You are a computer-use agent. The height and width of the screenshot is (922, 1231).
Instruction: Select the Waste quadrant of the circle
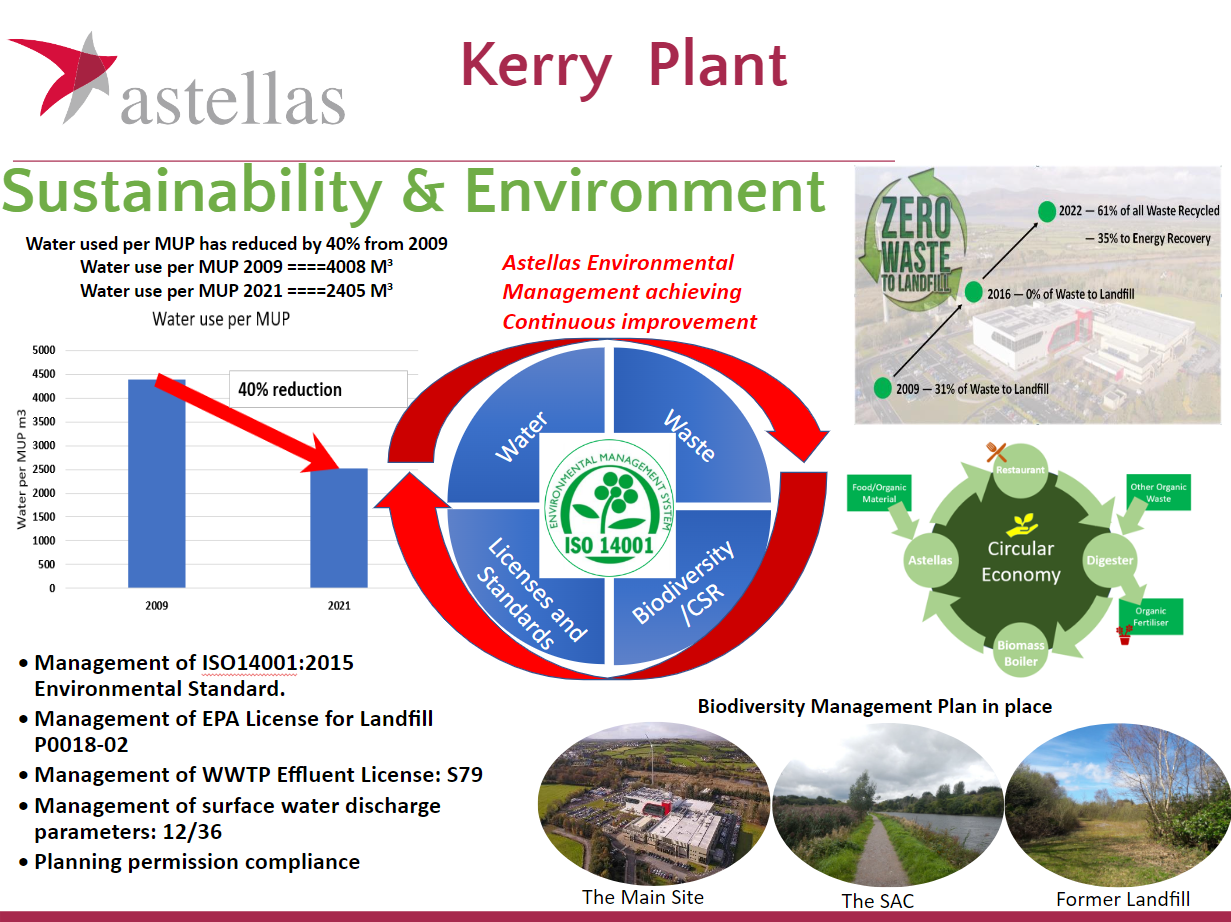(x=692, y=424)
